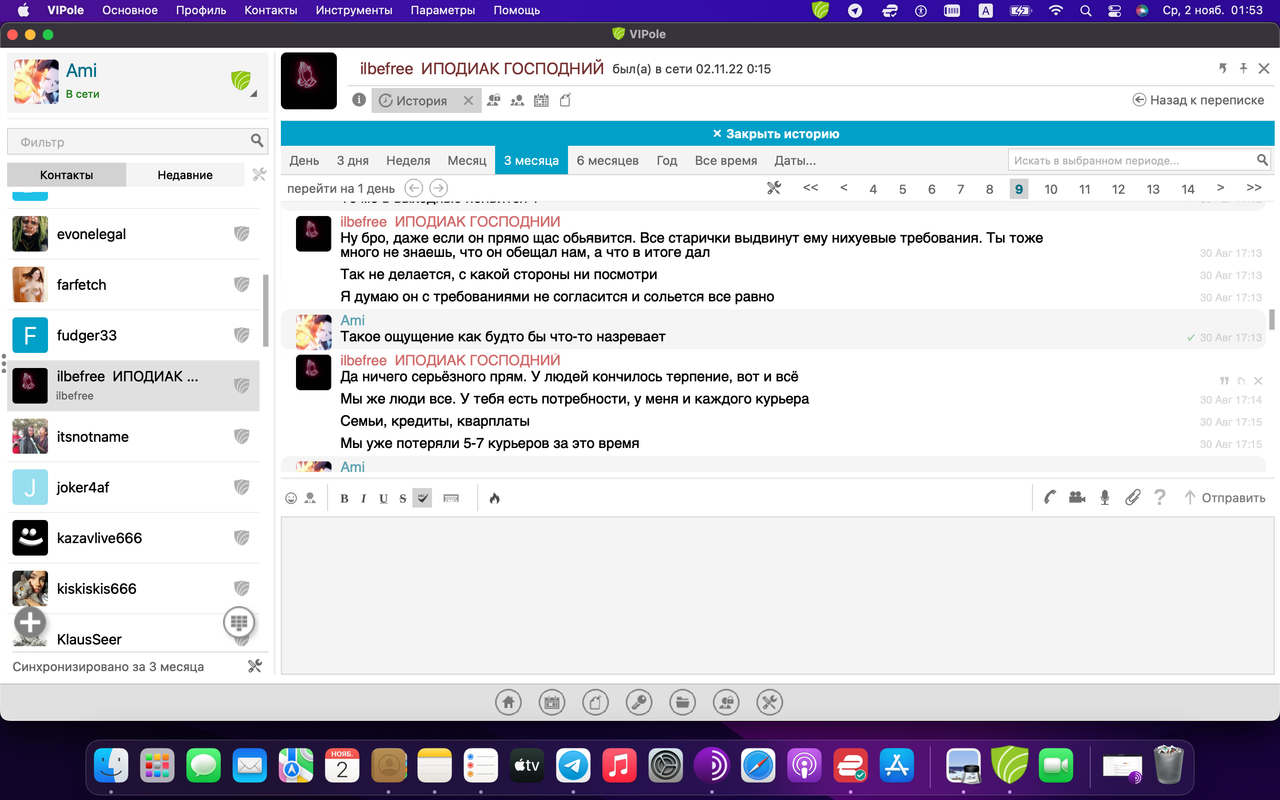Open the emoji picker
The image size is (1280, 800).
point(291,498)
